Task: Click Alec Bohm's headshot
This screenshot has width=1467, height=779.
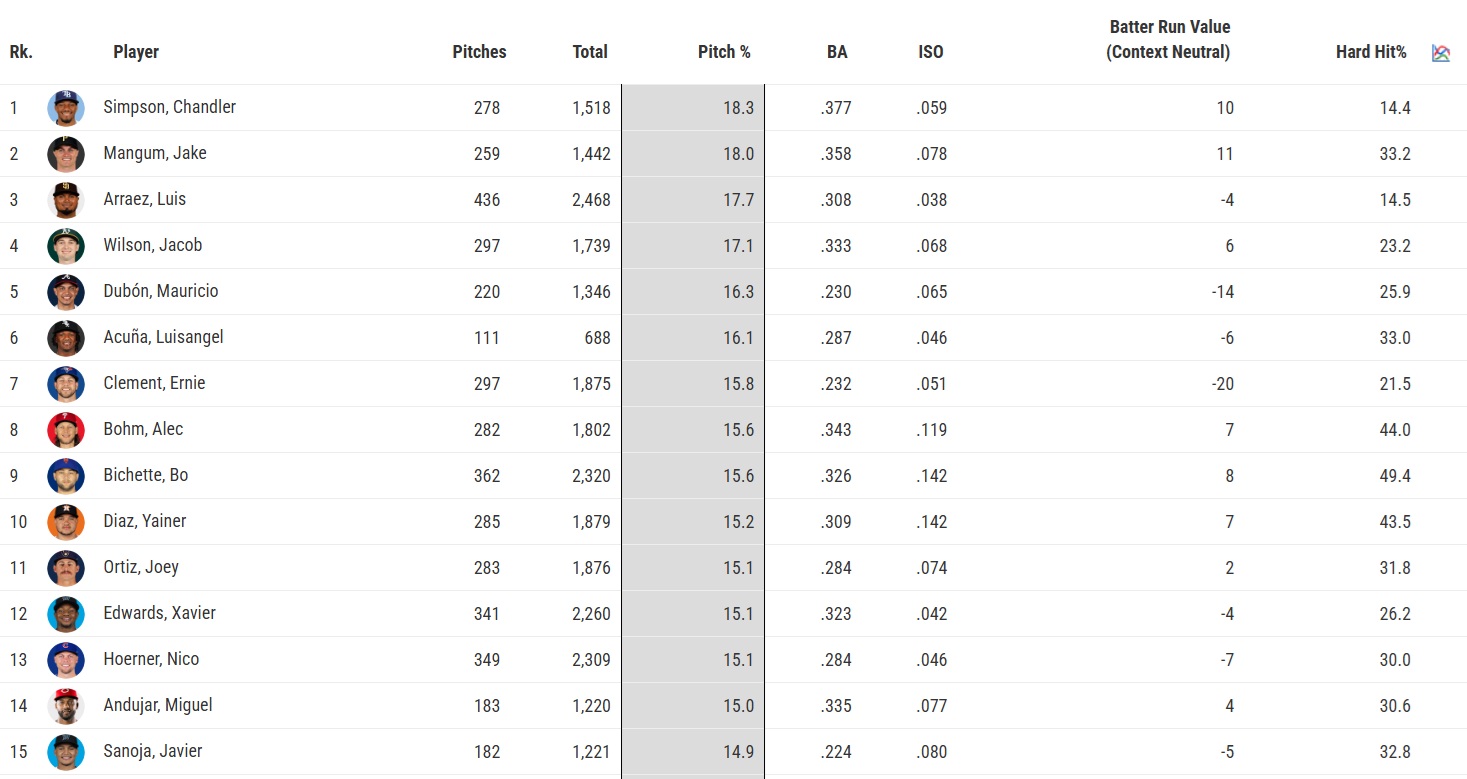Action: 66,430
